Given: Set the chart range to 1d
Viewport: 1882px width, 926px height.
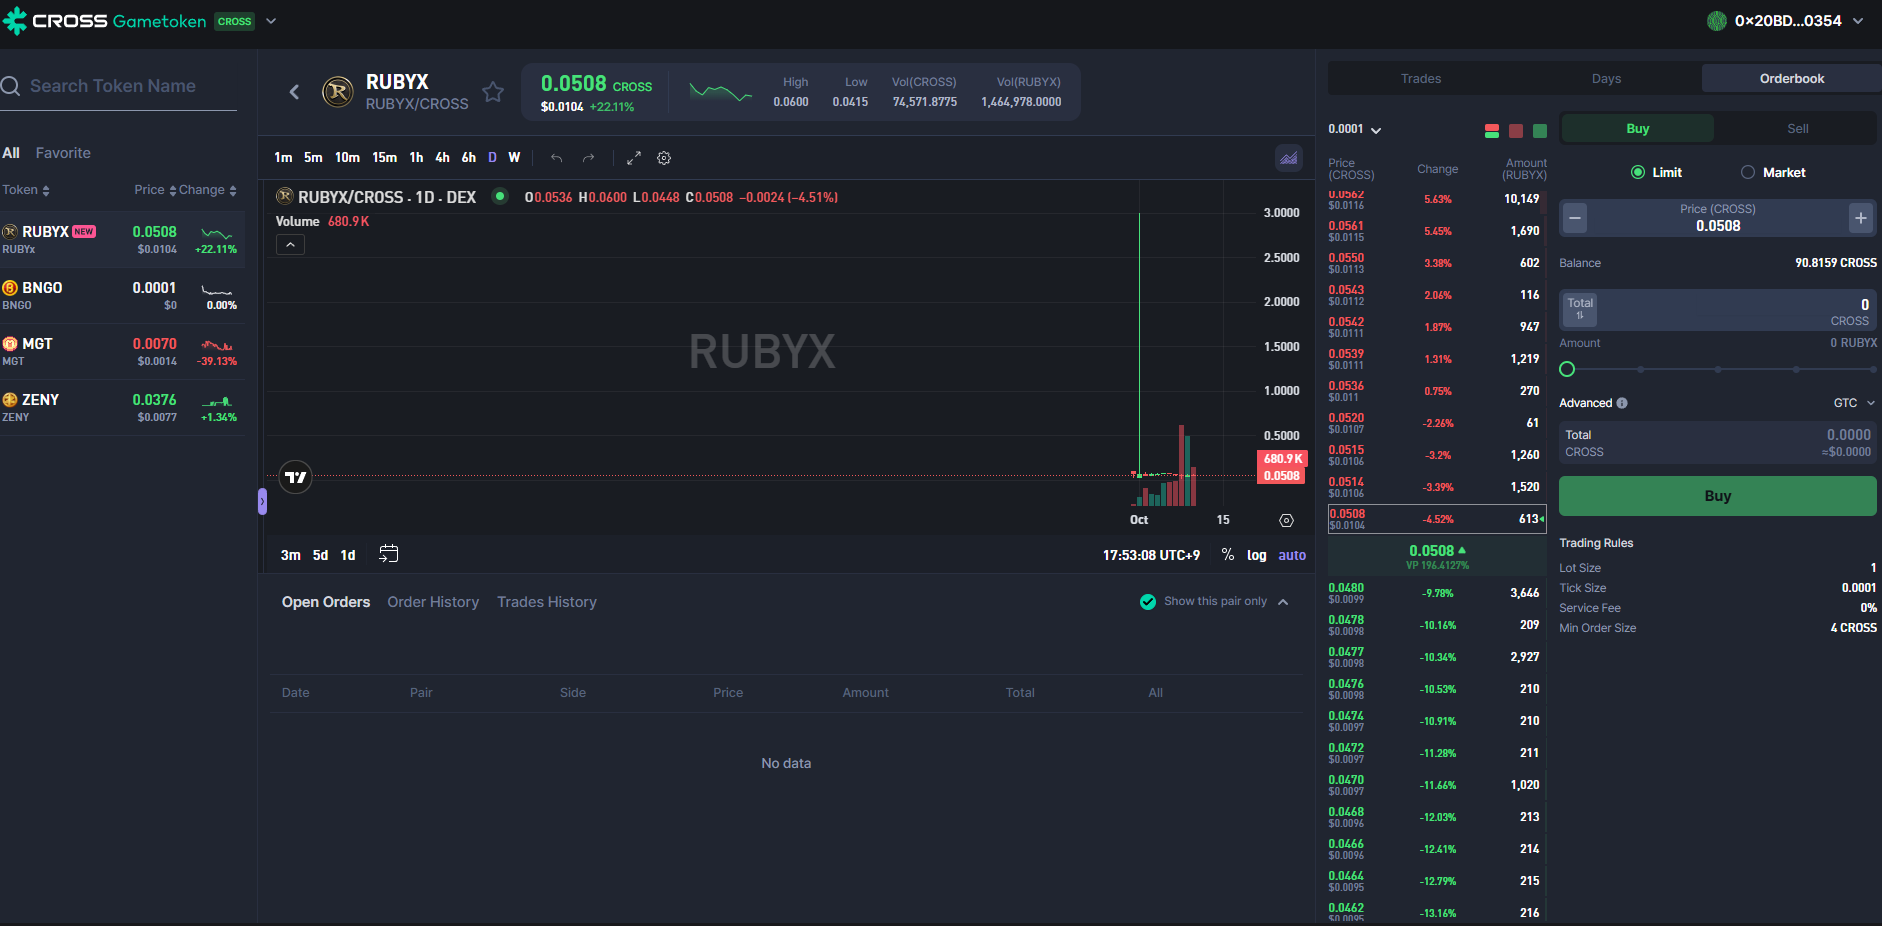Looking at the screenshot, I should [348, 555].
